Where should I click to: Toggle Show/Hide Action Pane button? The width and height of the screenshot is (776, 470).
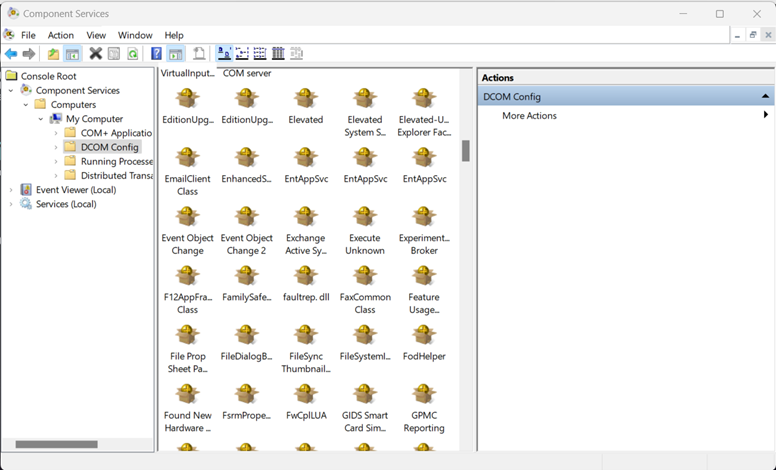(x=175, y=53)
